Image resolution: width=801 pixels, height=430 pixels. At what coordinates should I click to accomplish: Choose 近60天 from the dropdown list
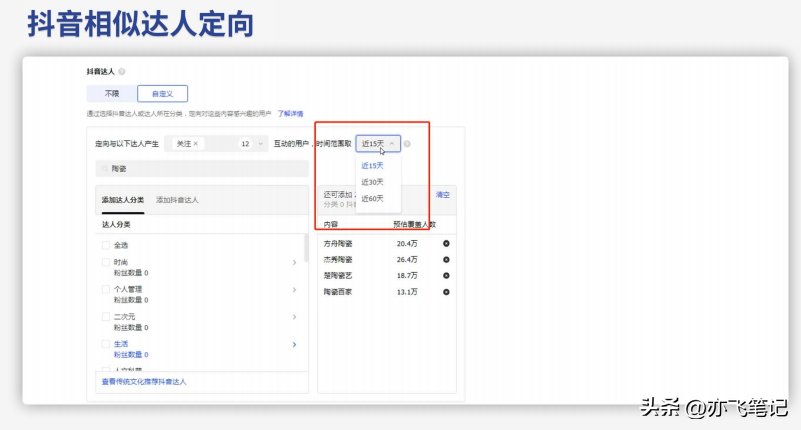coord(372,198)
